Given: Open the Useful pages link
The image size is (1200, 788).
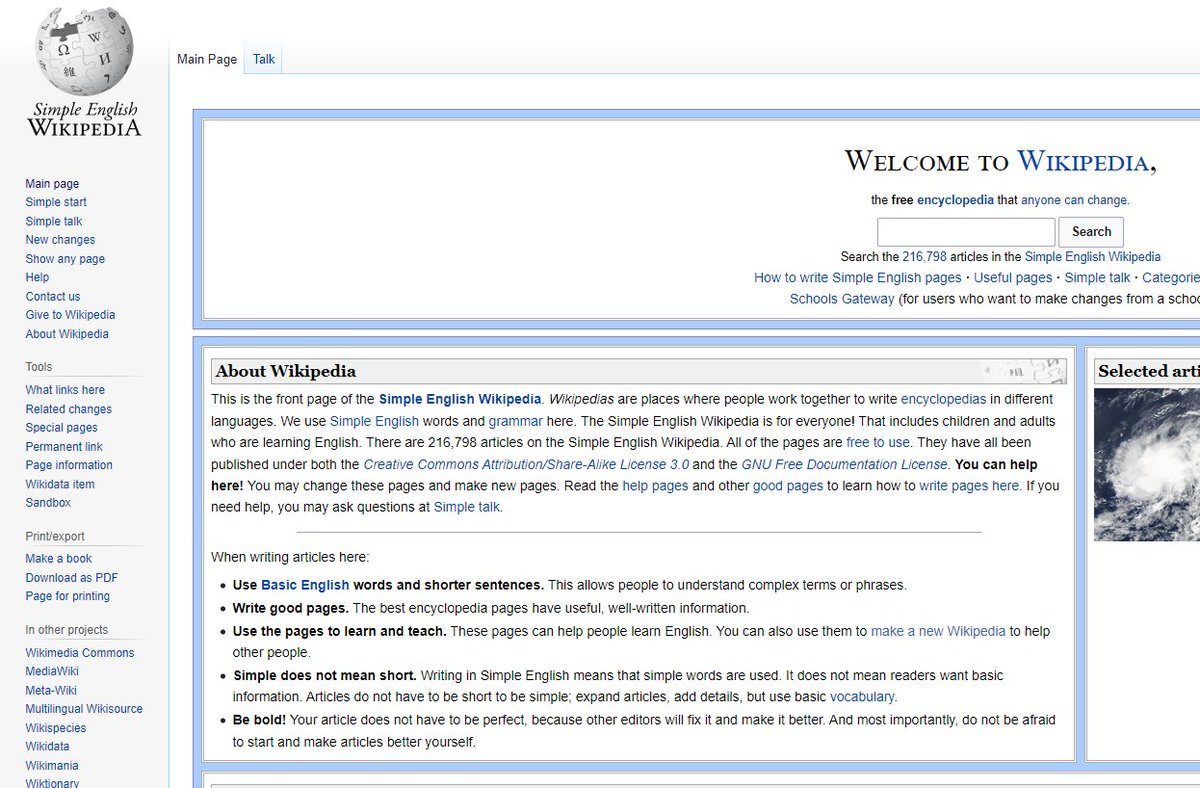Looking at the screenshot, I should 1013,278.
